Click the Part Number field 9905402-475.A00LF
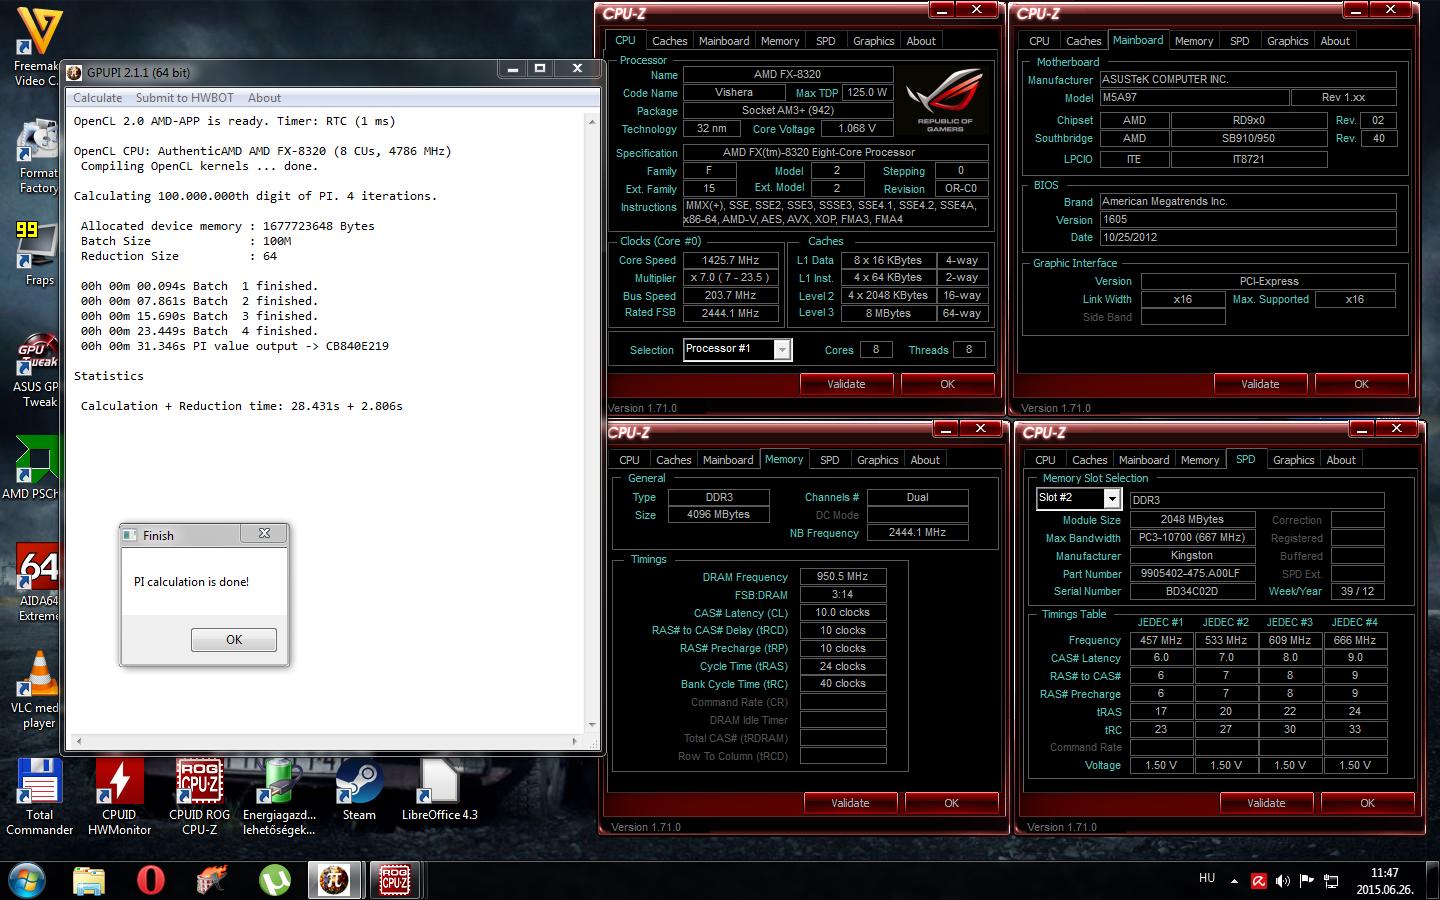The width and height of the screenshot is (1440, 900). click(x=1193, y=574)
